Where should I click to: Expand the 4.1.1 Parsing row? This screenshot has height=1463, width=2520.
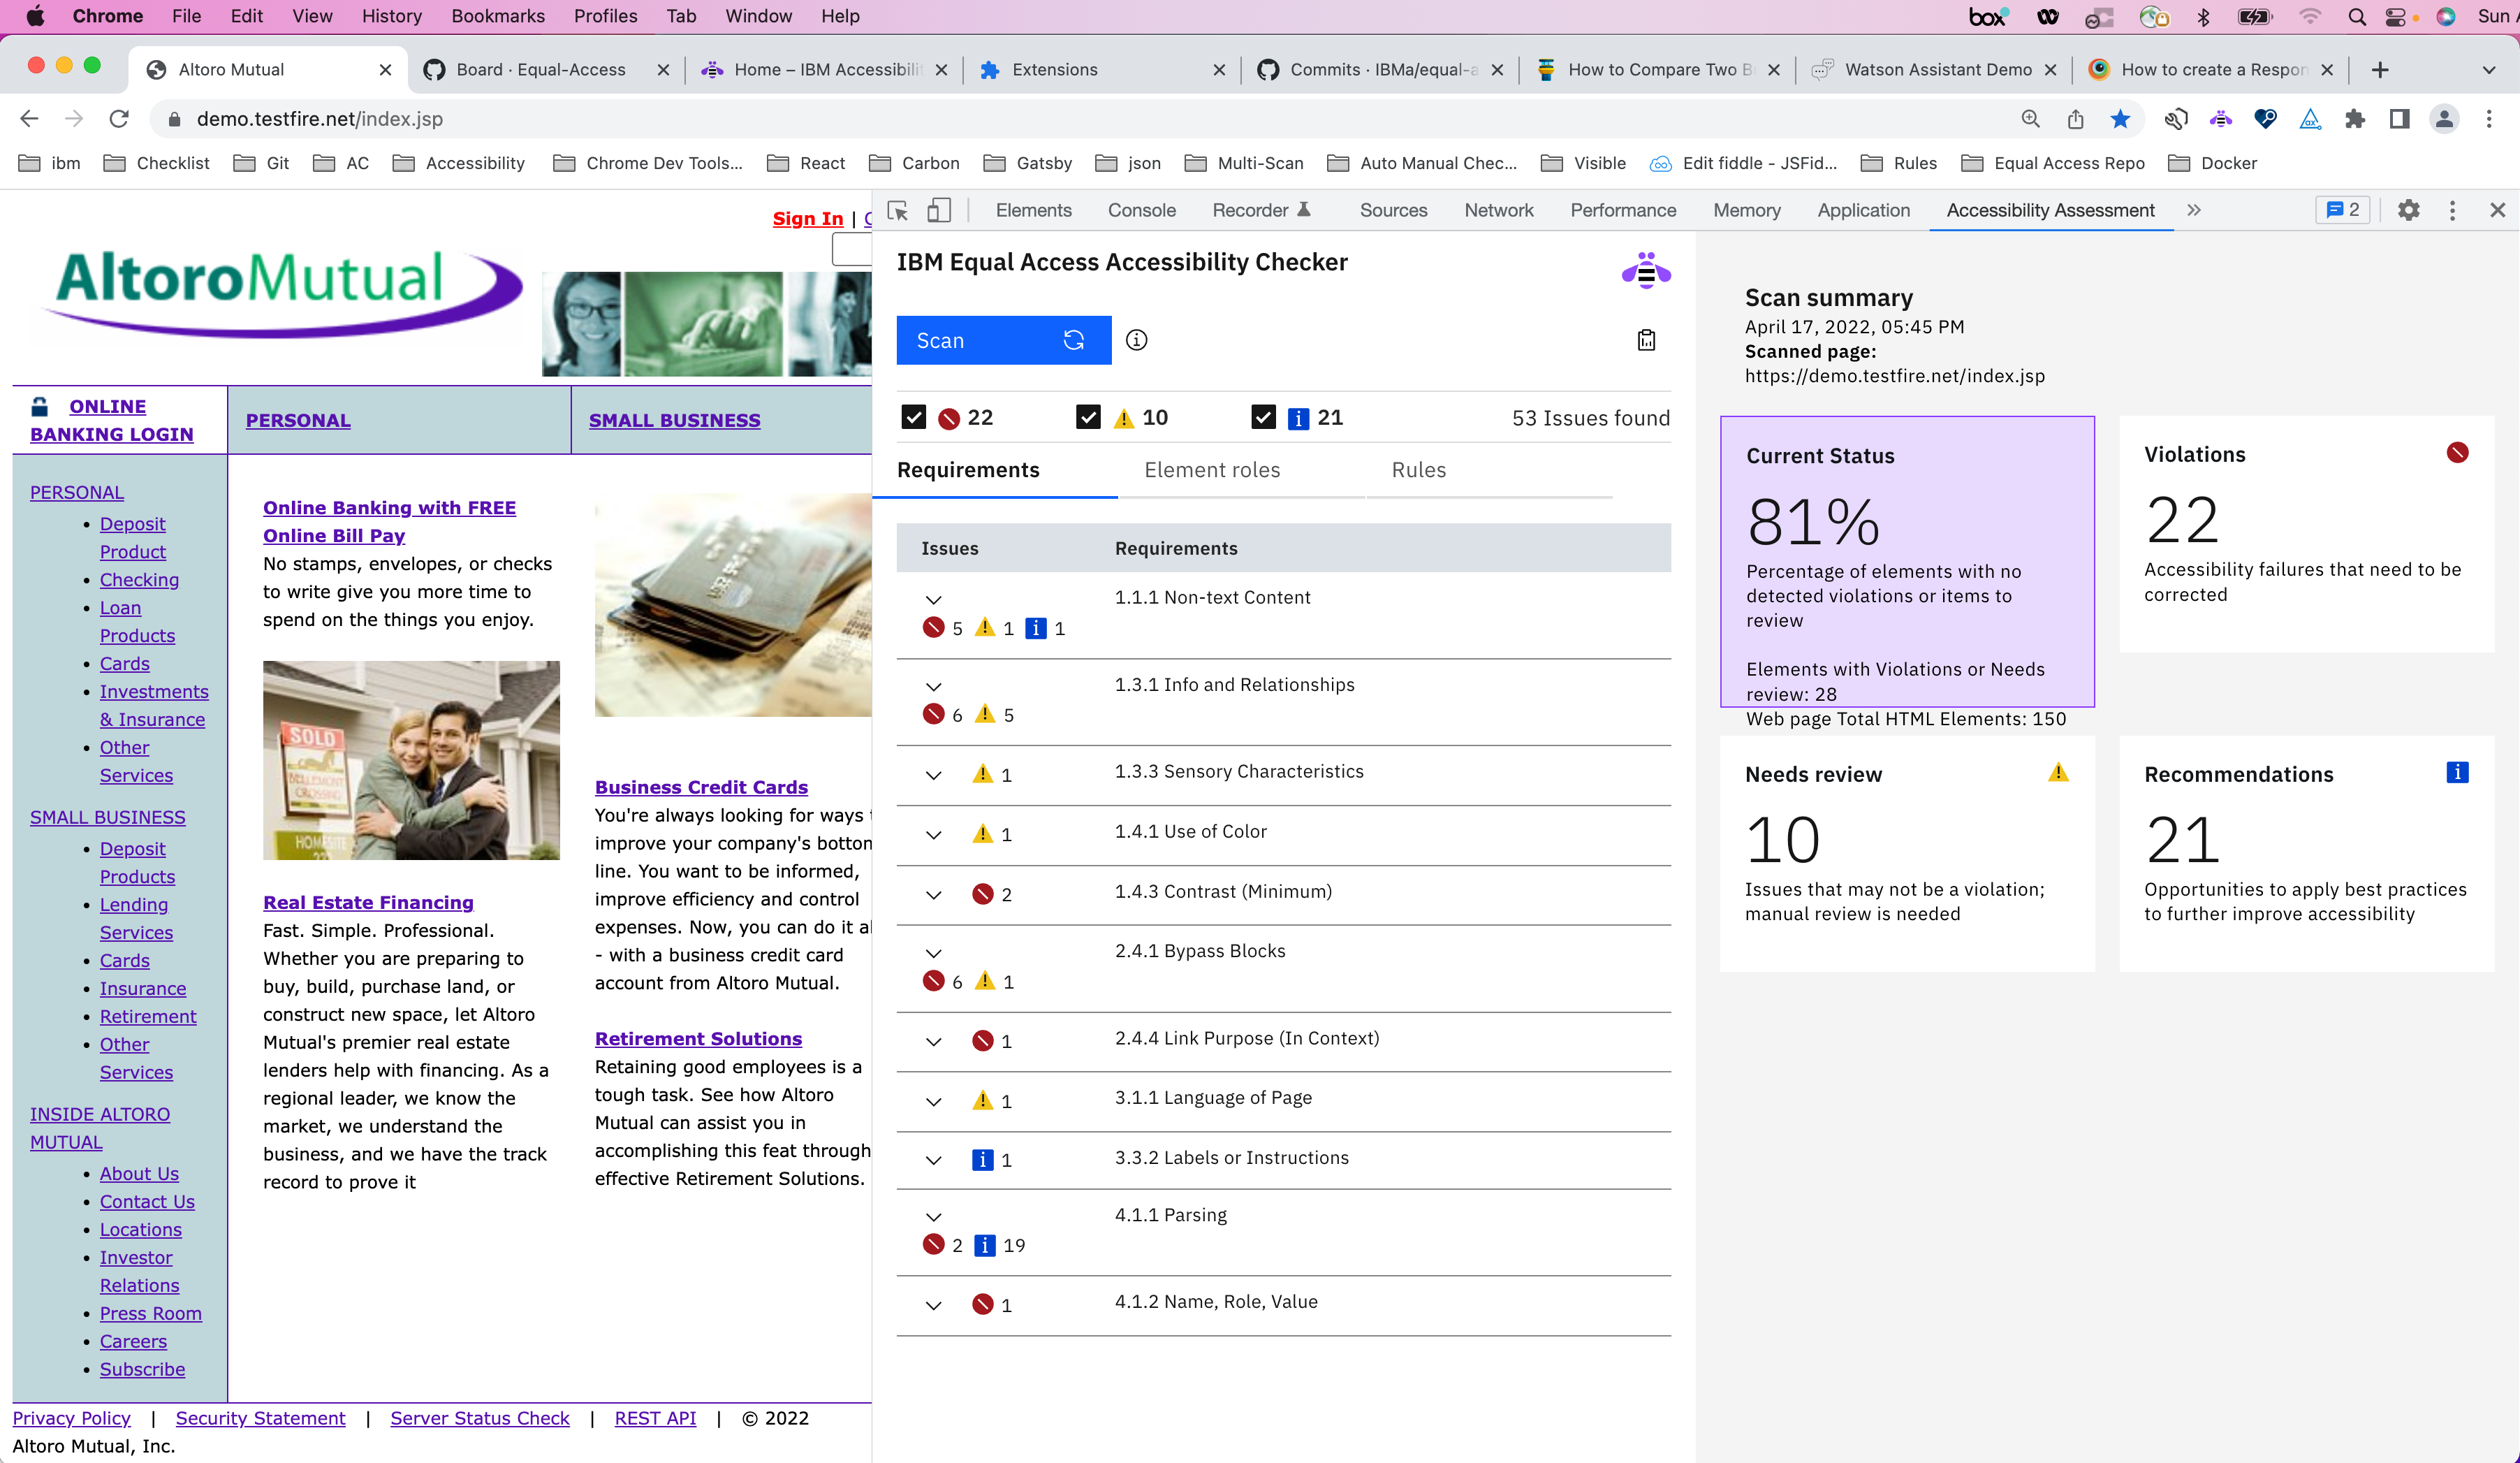click(x=933, y=1217)
